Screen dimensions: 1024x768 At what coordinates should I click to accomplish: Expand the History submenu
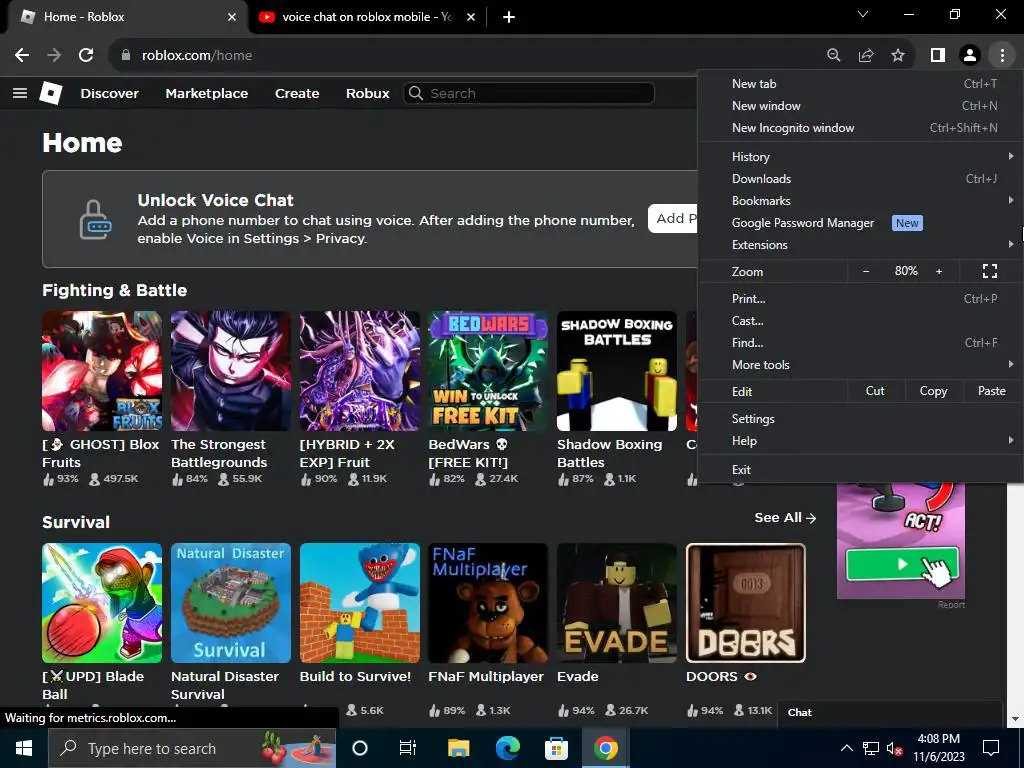click(x=861, y=157)
